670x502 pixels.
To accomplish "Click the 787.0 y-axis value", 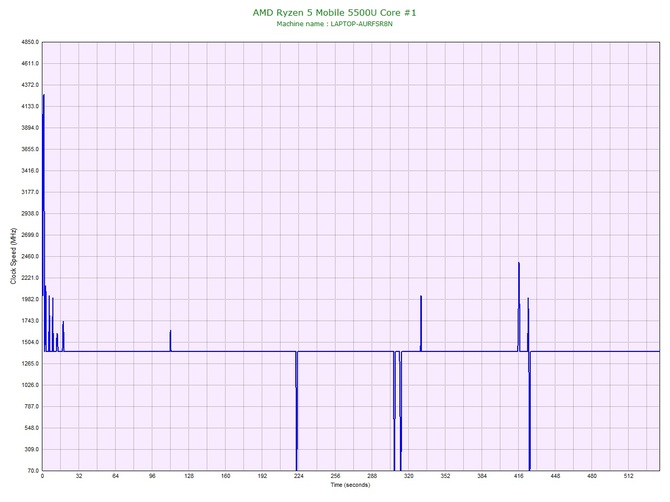I will [32, 406].
